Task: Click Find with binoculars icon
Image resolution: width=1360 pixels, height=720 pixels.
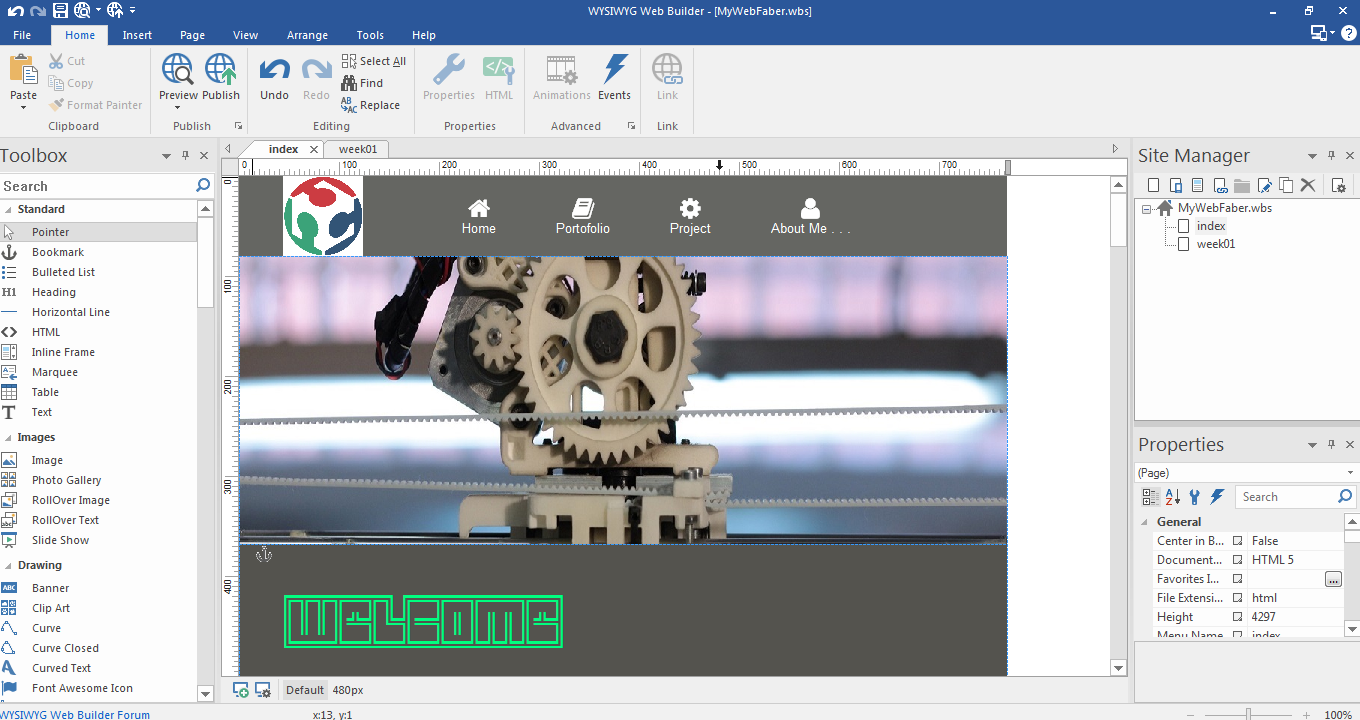Action: click(362, 83)
